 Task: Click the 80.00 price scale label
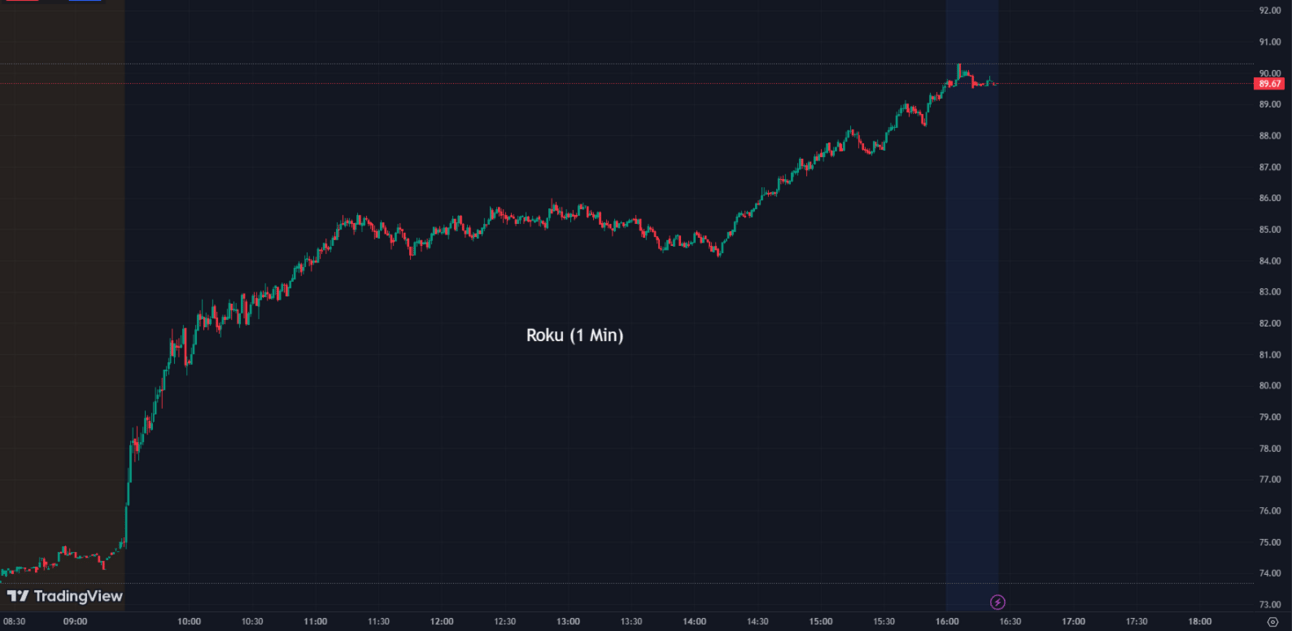coord(1270,386)
